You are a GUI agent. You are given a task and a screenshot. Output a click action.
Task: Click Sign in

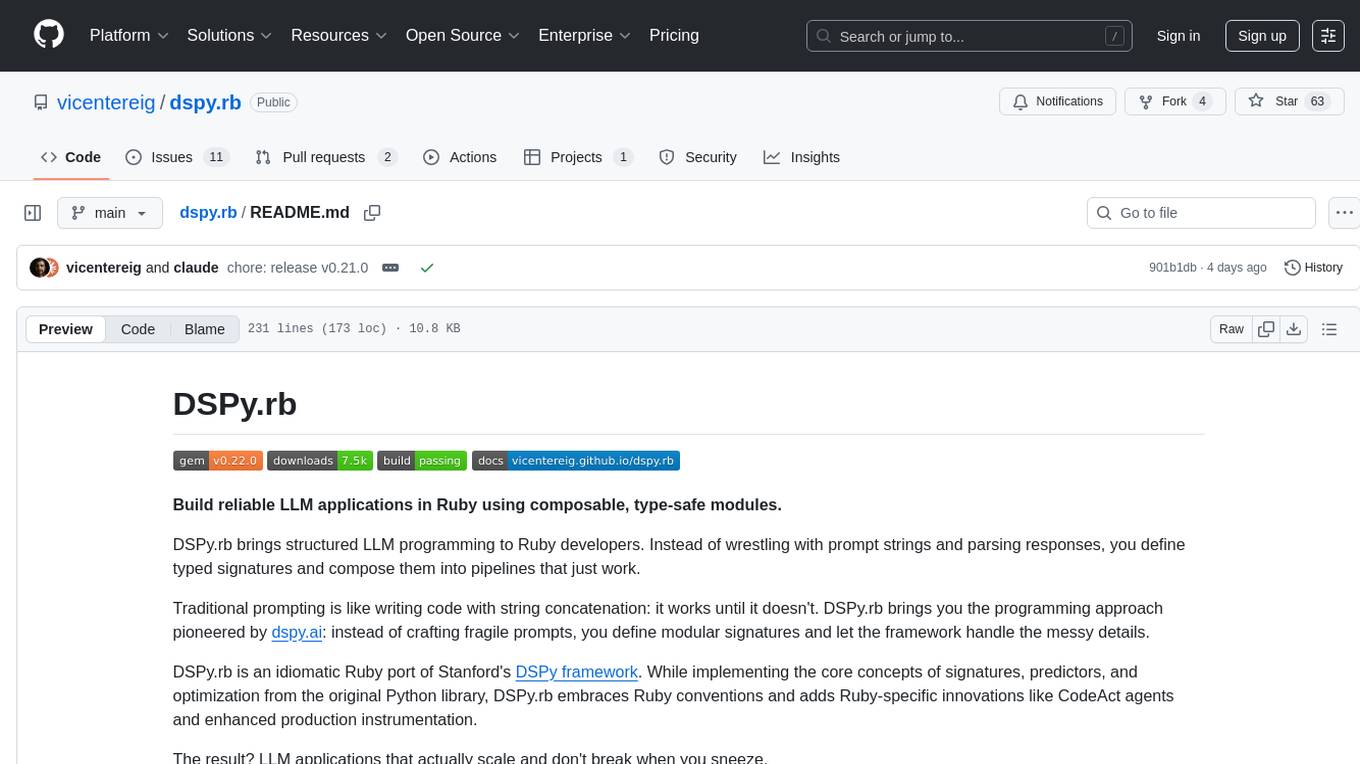click(x=1178, y=36)
